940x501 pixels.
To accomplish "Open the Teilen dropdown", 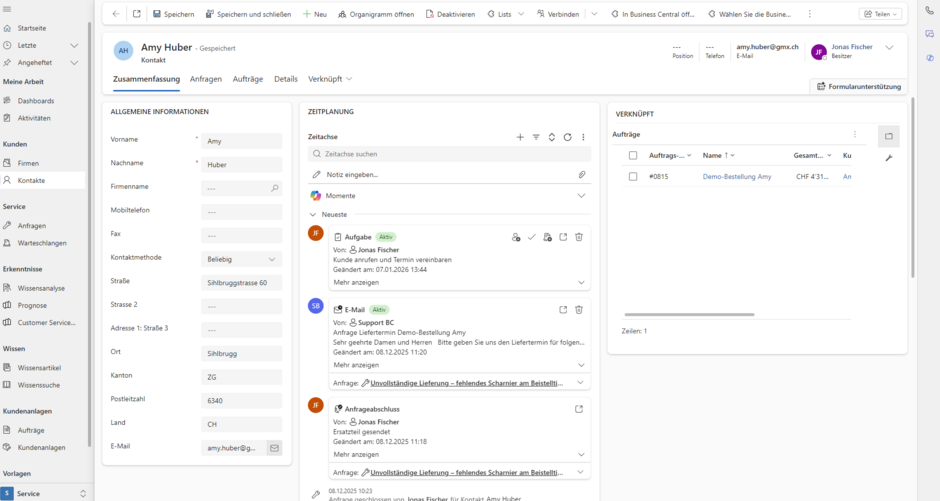I will coord(880,14).
